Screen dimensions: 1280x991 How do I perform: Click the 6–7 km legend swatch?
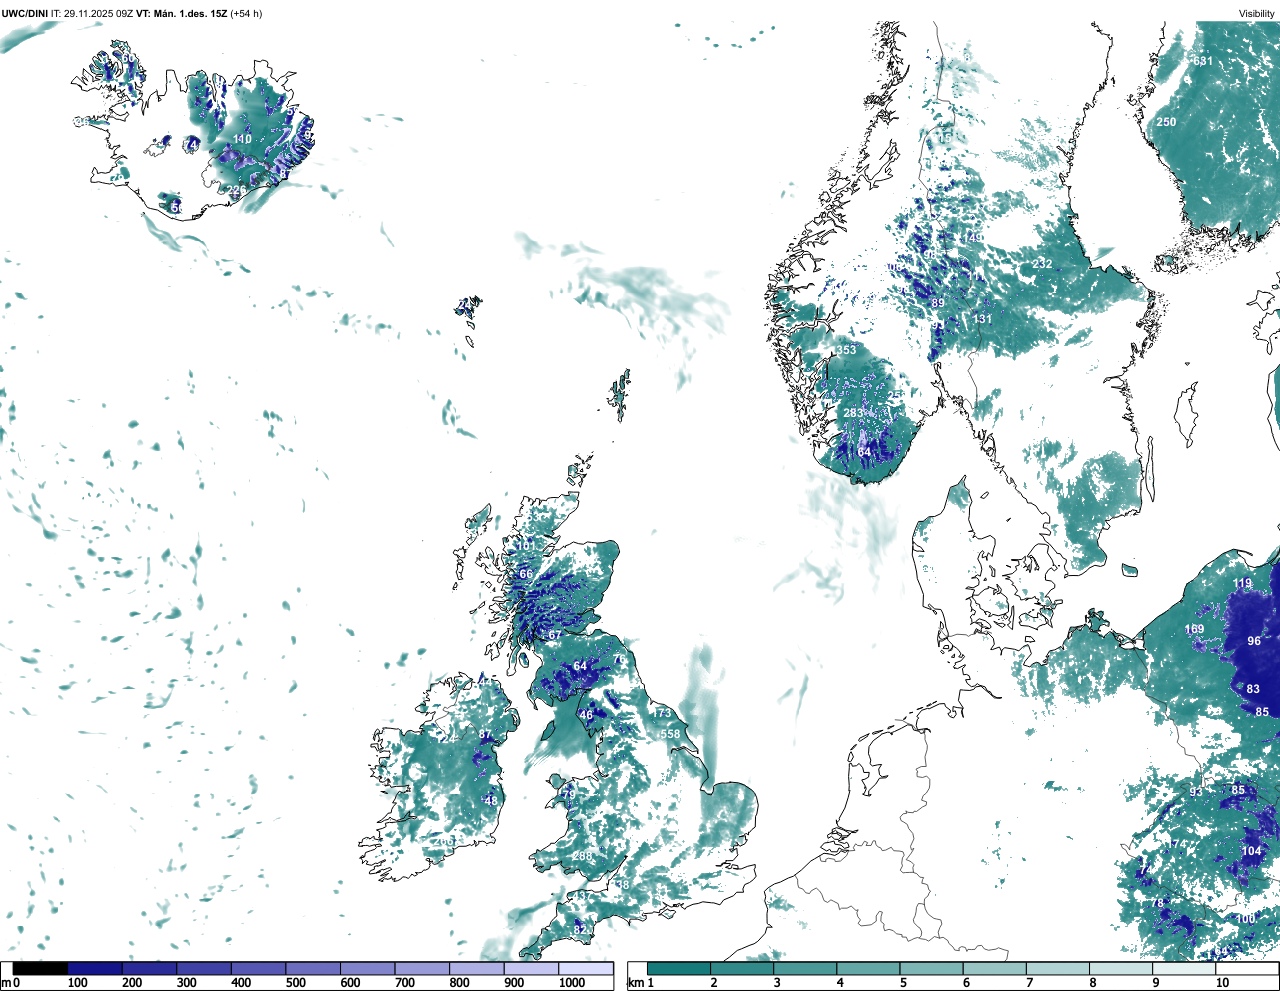(995, 969)
